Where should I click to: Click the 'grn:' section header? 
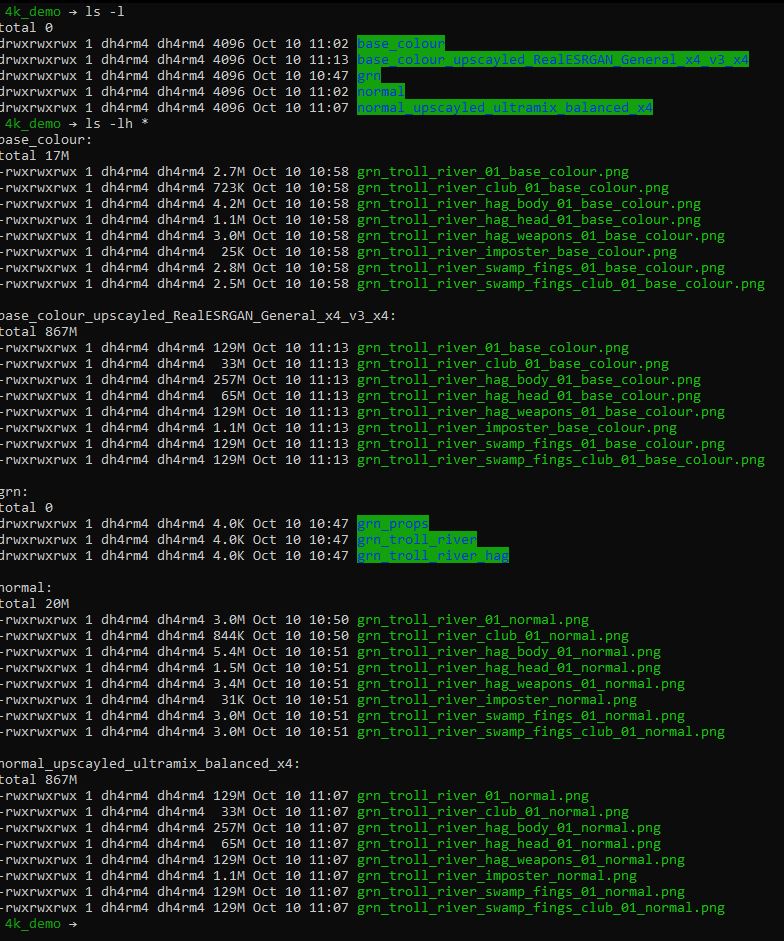click(14, 492)
